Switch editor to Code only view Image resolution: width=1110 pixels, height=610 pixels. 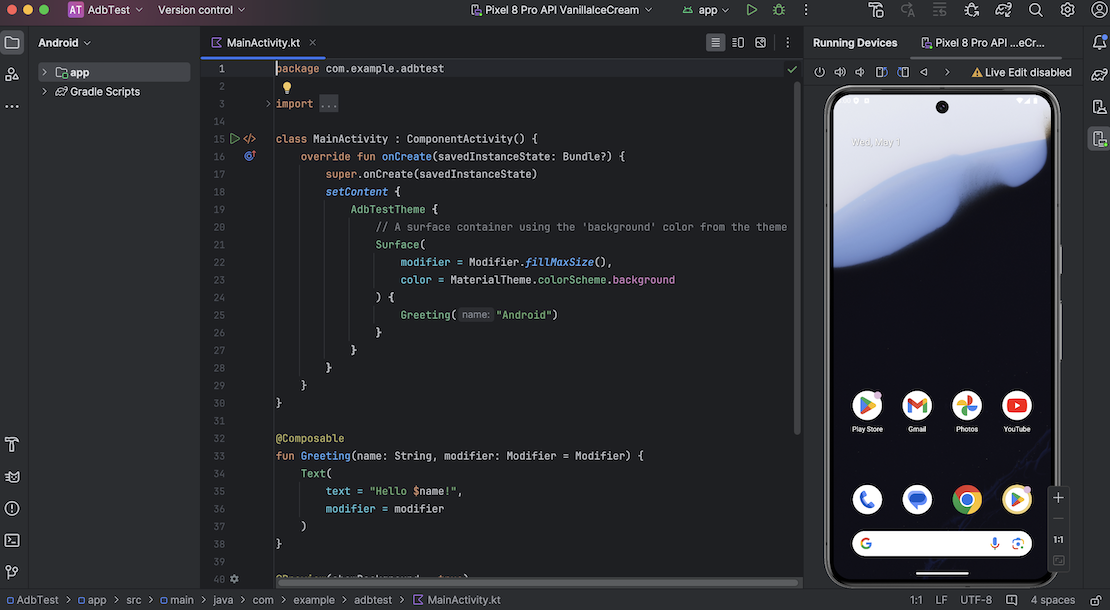click(716, 42)
